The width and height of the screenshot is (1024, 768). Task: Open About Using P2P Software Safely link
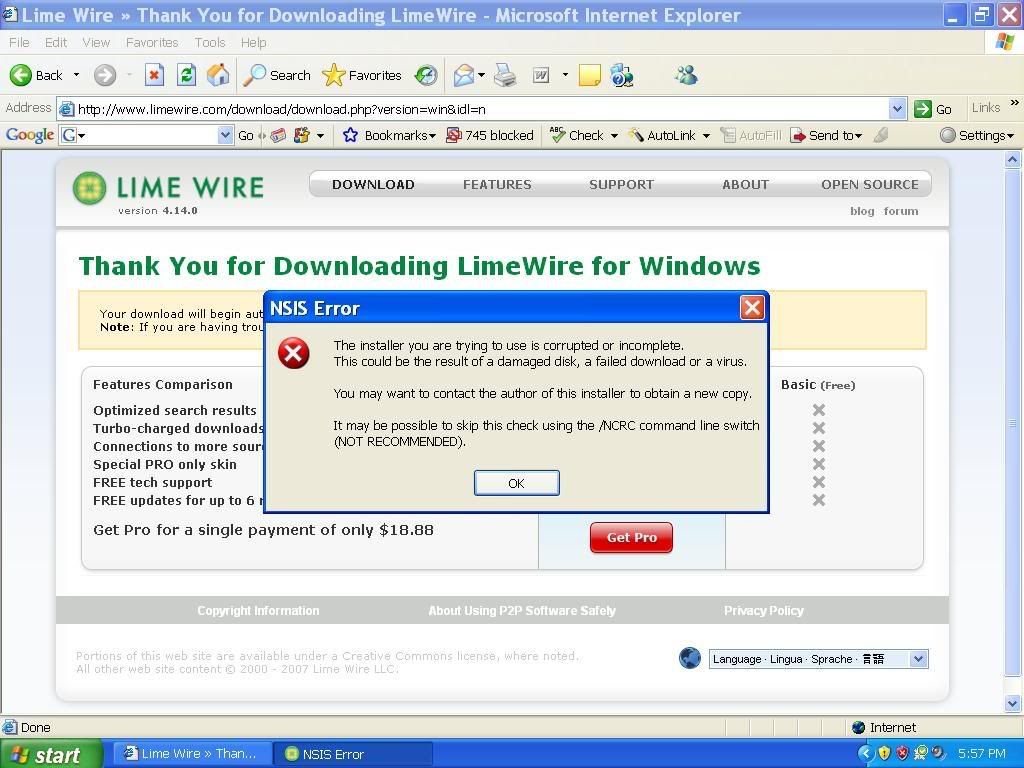pos(522,611)
